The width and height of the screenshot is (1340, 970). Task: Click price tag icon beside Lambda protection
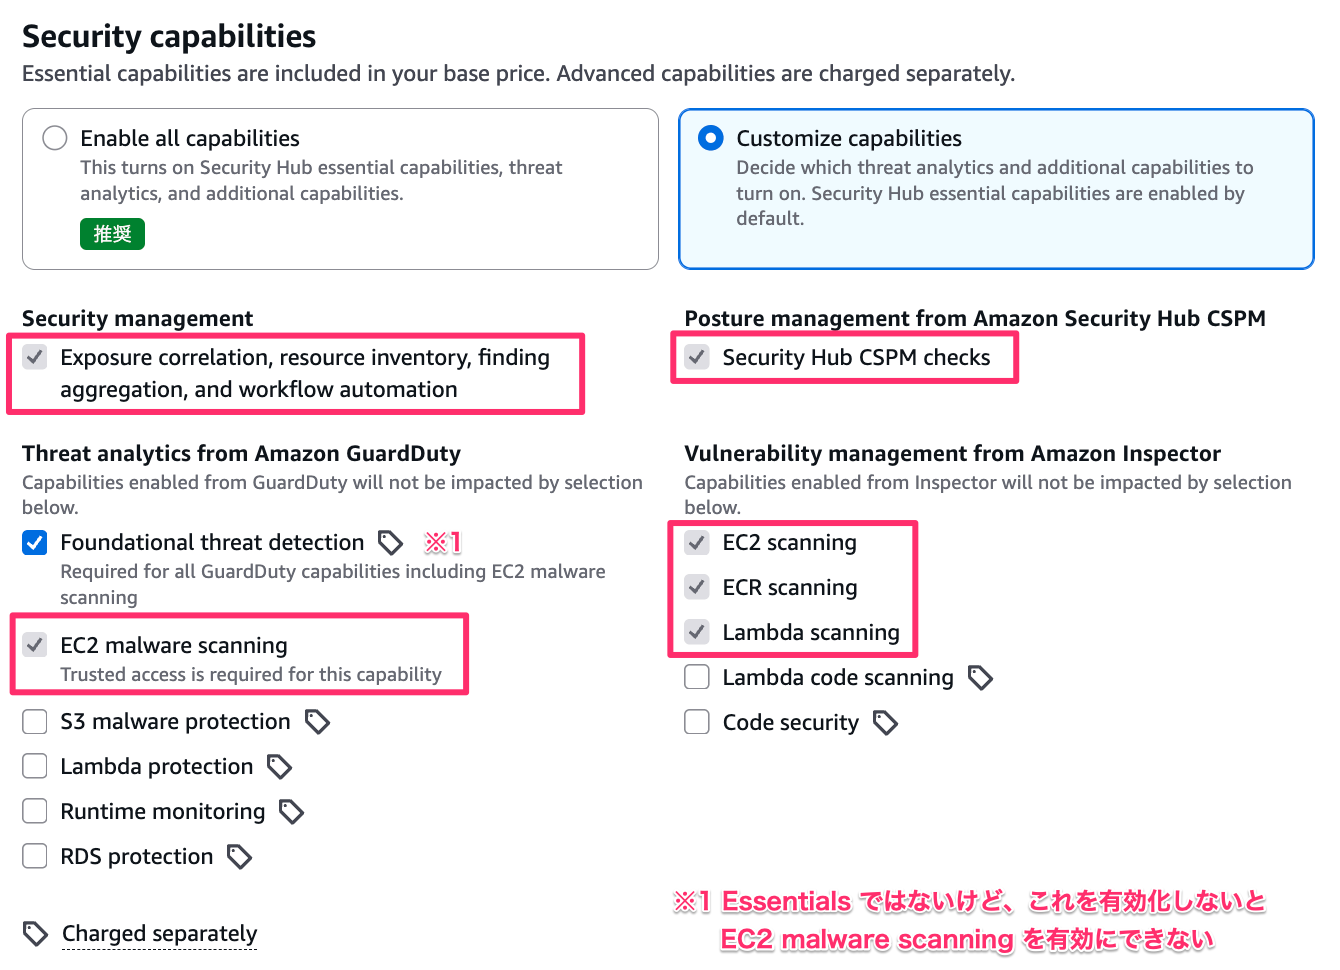coord(279,767)
